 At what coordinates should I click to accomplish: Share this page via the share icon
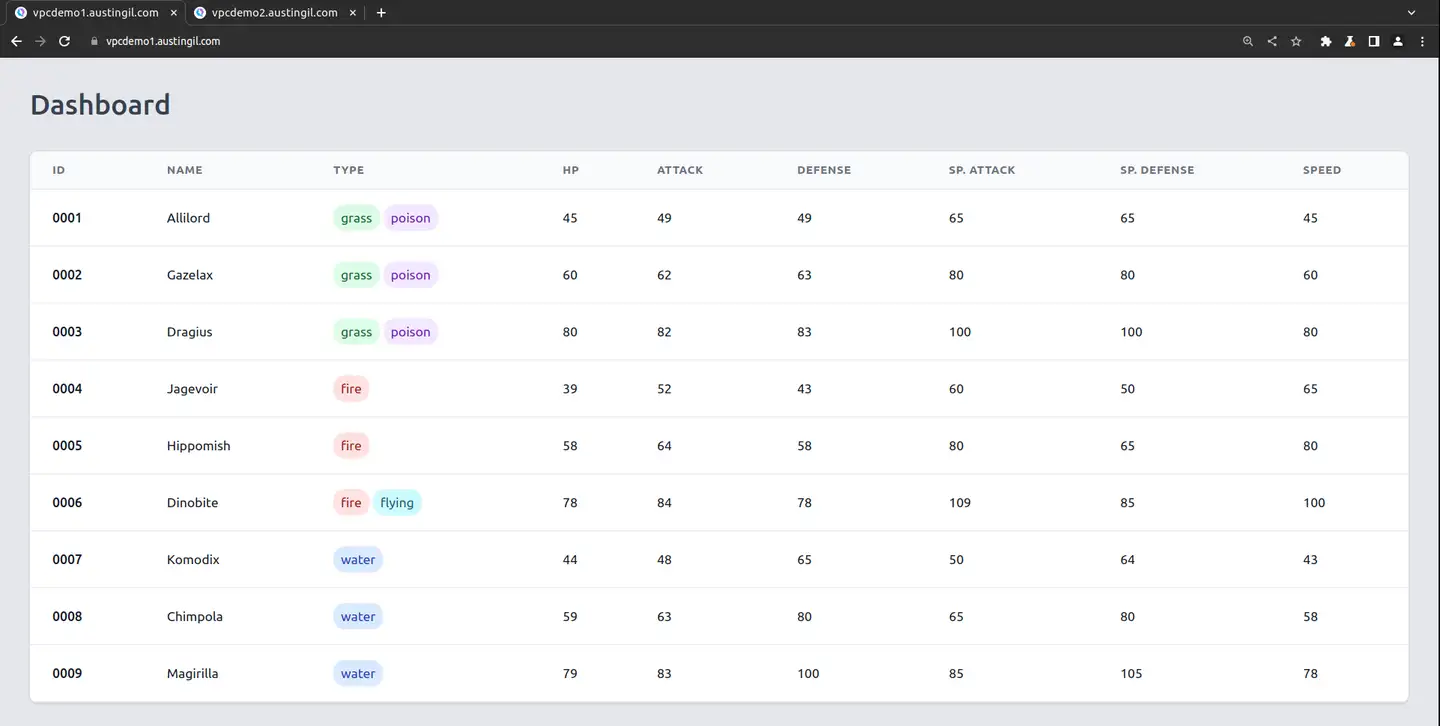(x=1272, y=41)
